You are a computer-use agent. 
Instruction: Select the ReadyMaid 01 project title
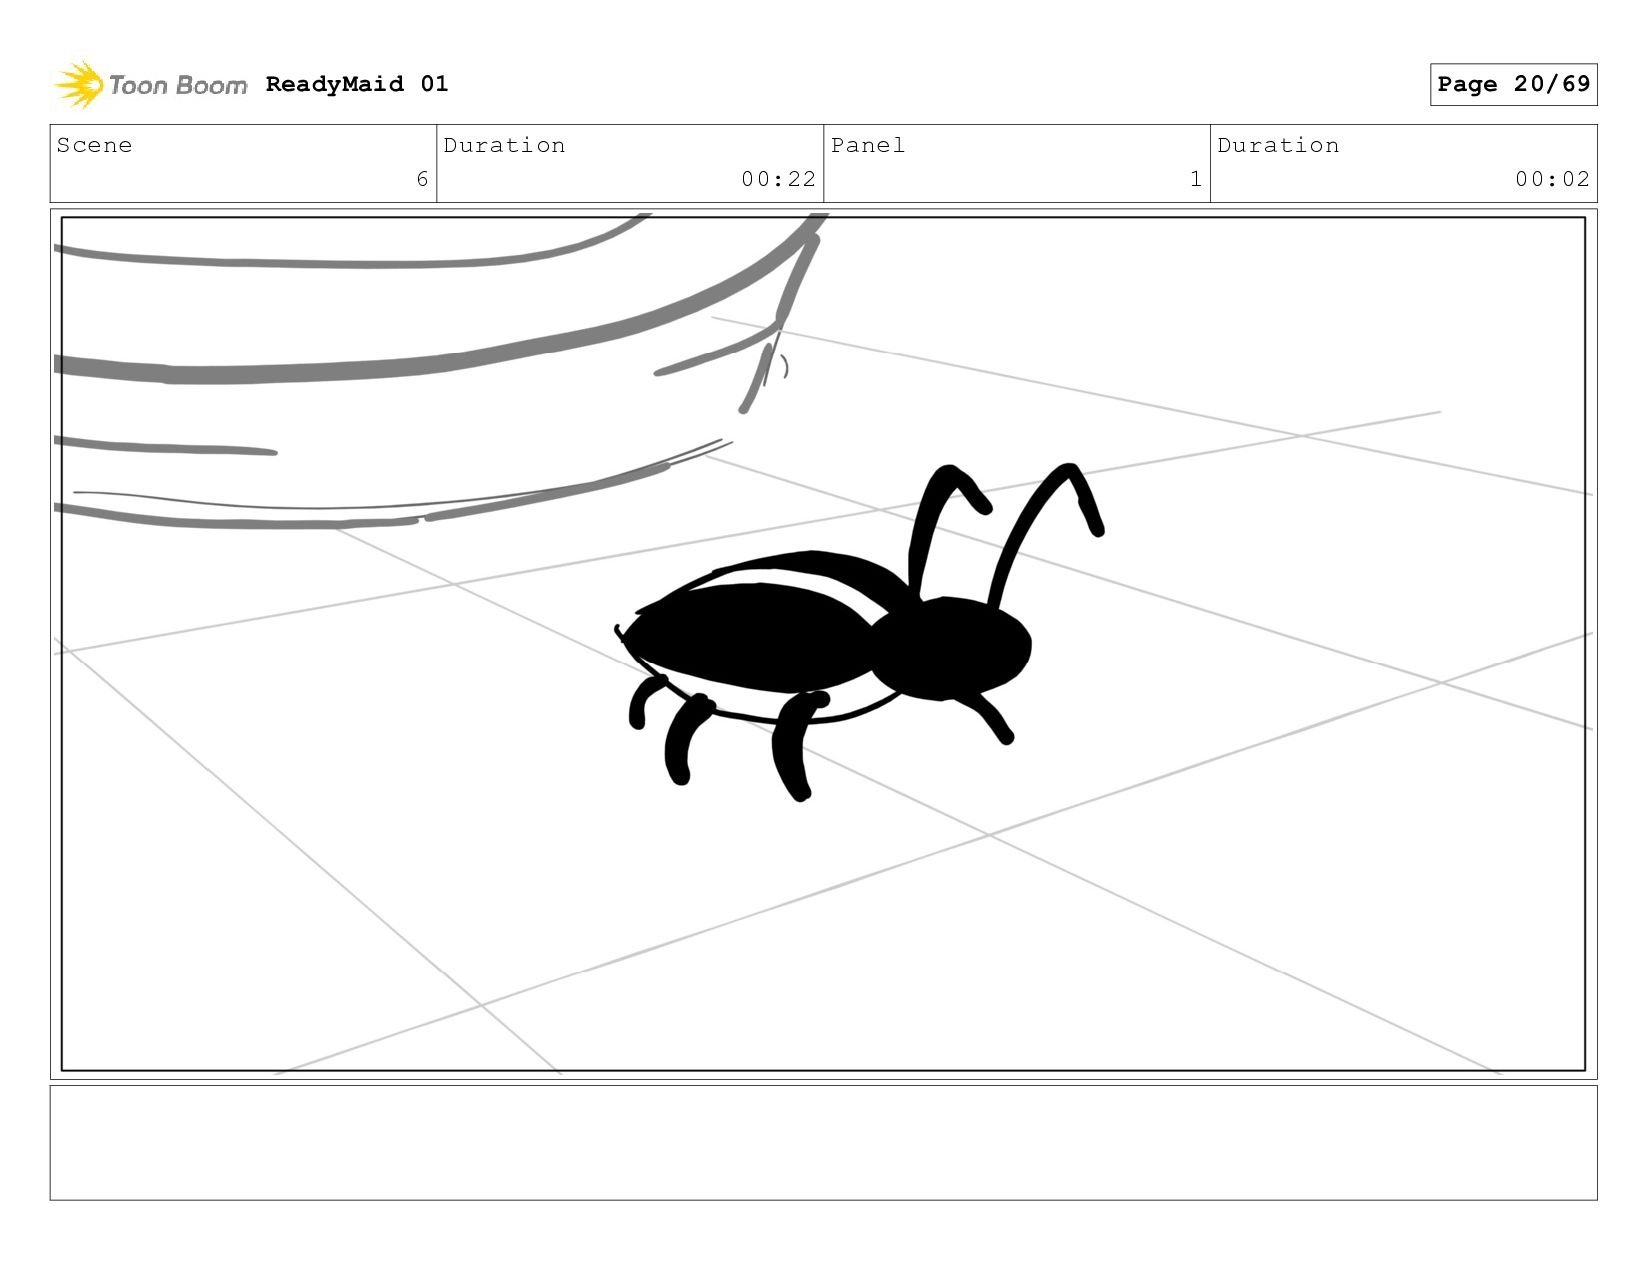click(357, 84)
